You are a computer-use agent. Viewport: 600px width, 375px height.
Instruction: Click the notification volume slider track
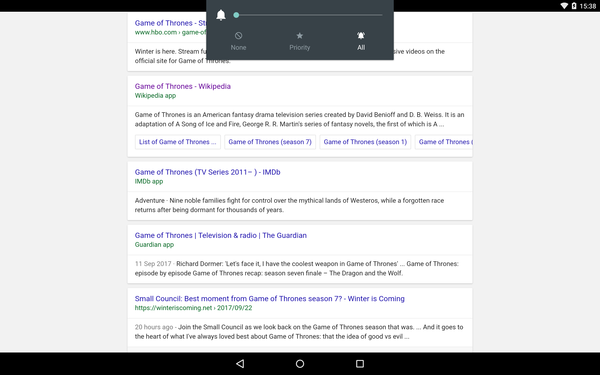coord(309,15)
